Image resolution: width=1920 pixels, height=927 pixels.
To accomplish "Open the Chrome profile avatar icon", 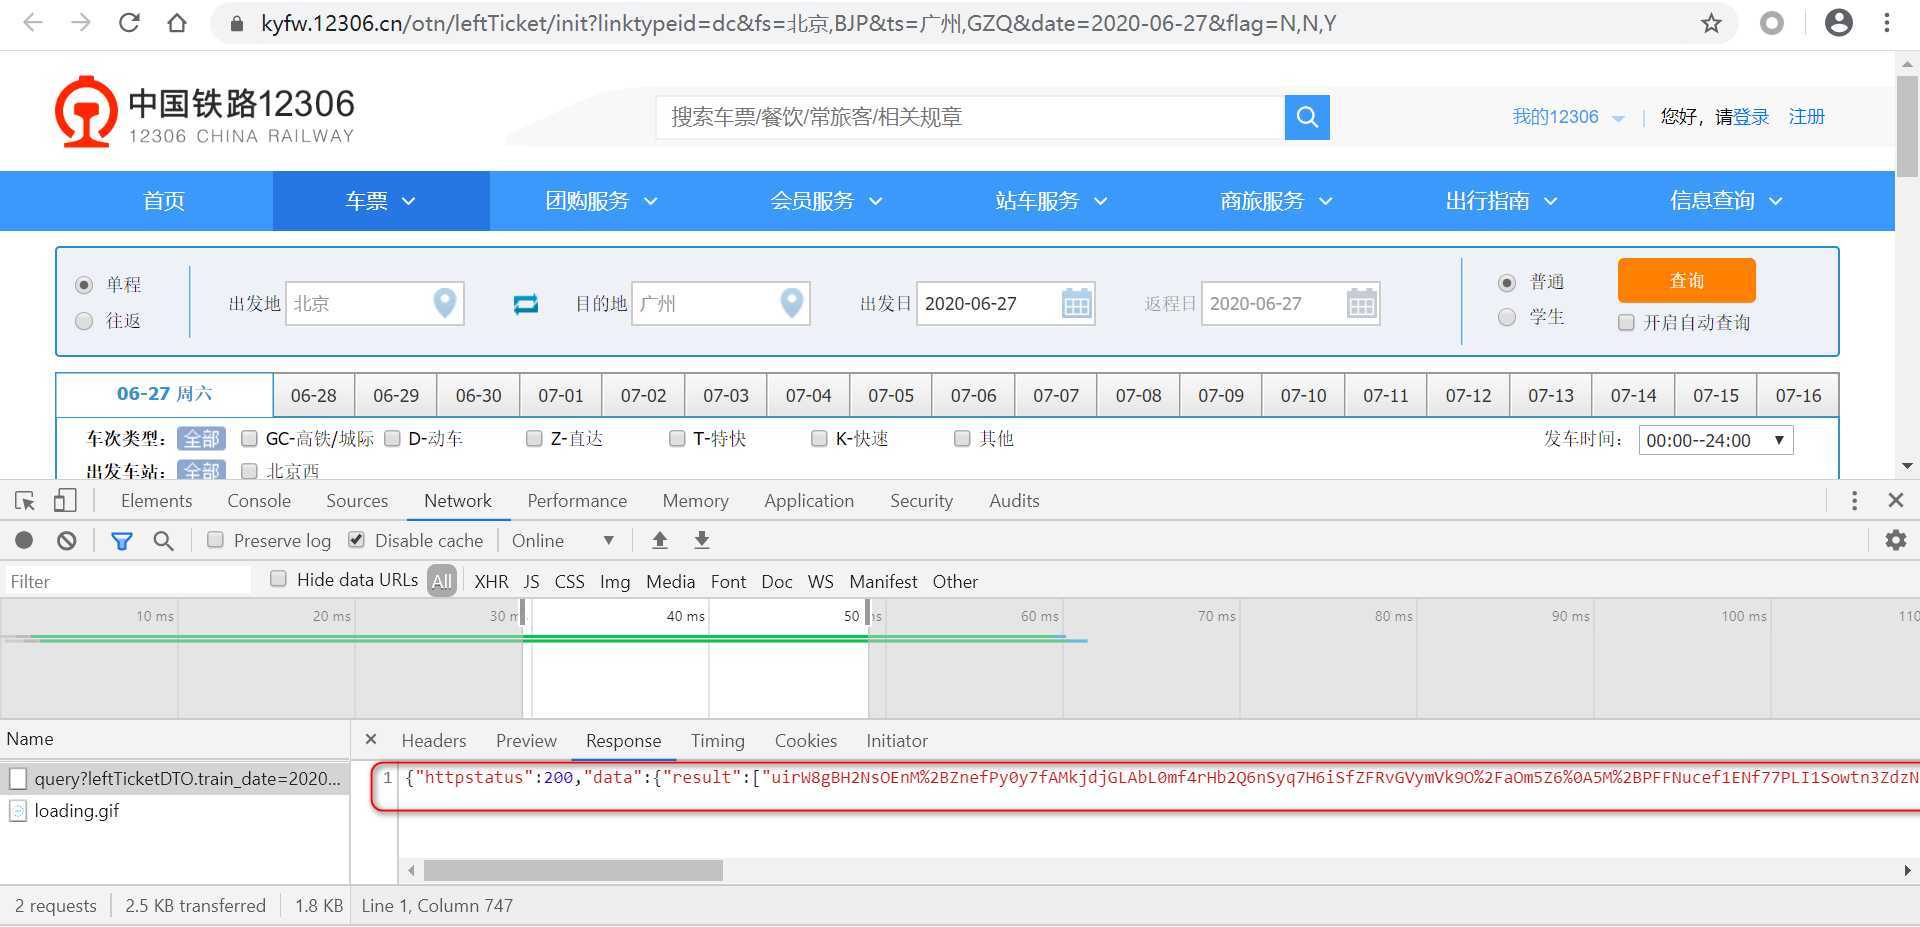I will click(x=1838, y=23).
